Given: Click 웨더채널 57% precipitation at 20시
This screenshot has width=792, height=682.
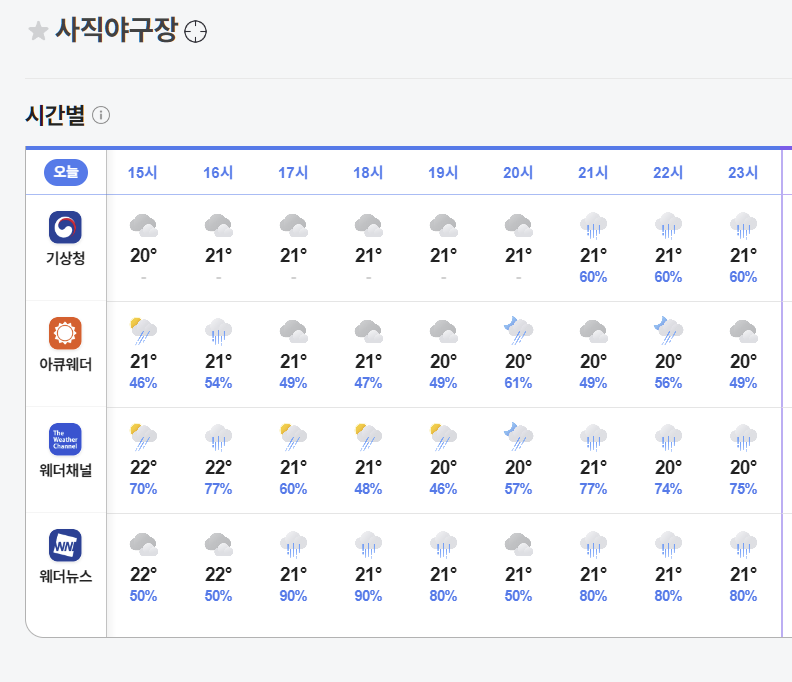Looking at the screenshot, I should point(518,490).
